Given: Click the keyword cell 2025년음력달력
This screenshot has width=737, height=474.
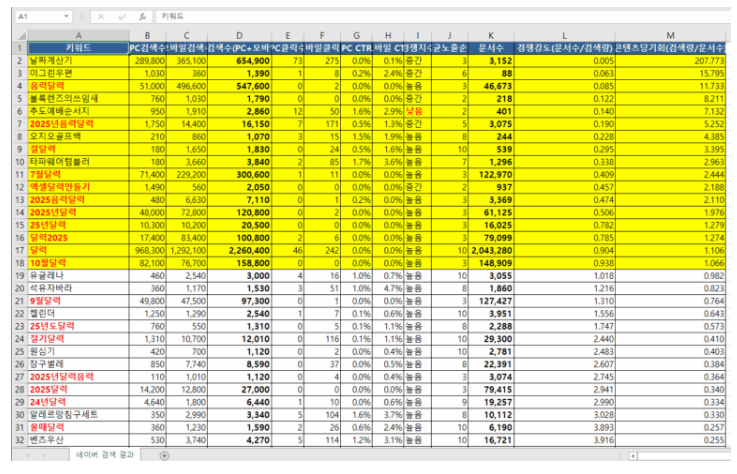Looking at the screenshot, I should [78, 124].
